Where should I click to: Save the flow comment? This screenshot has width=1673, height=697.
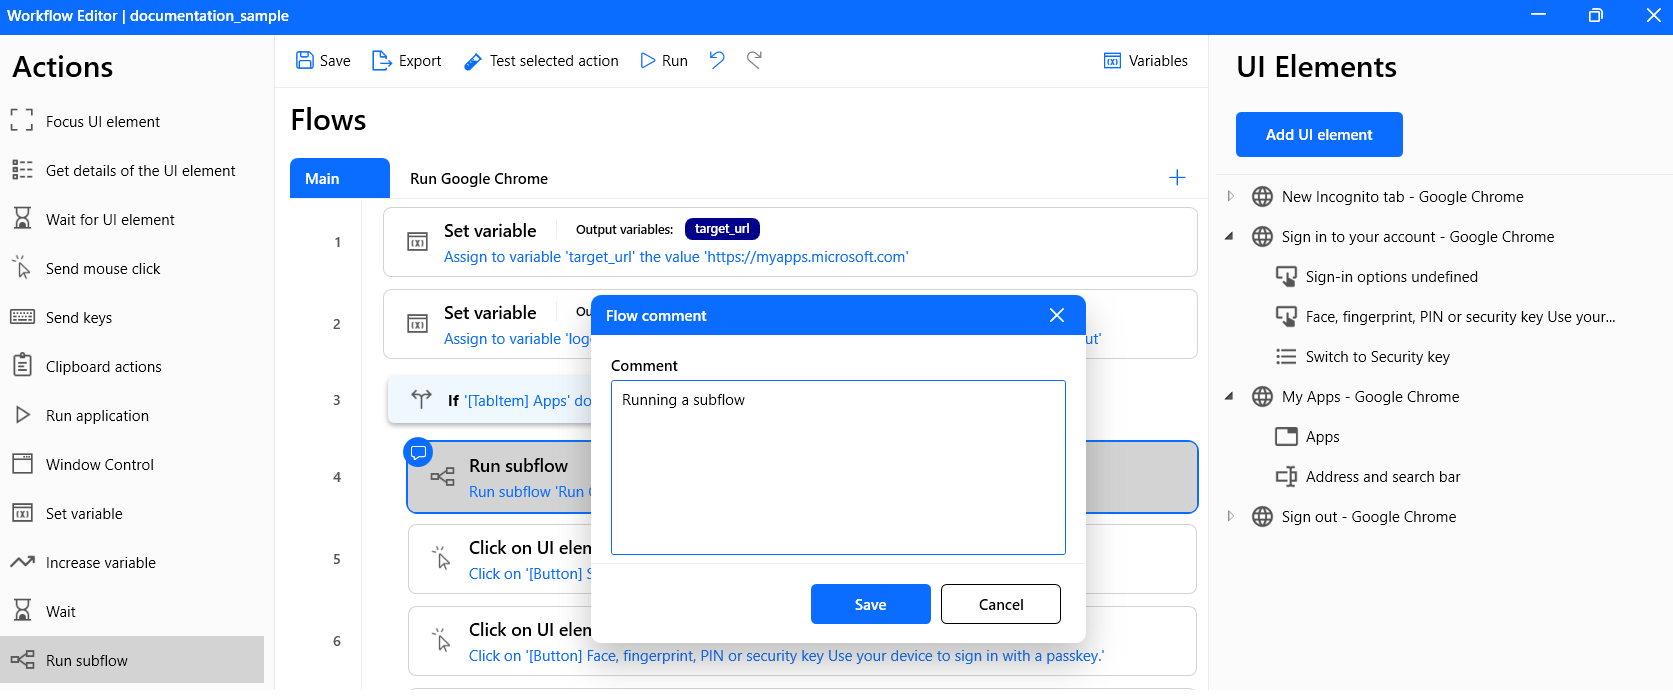click(x=871, y=604)
